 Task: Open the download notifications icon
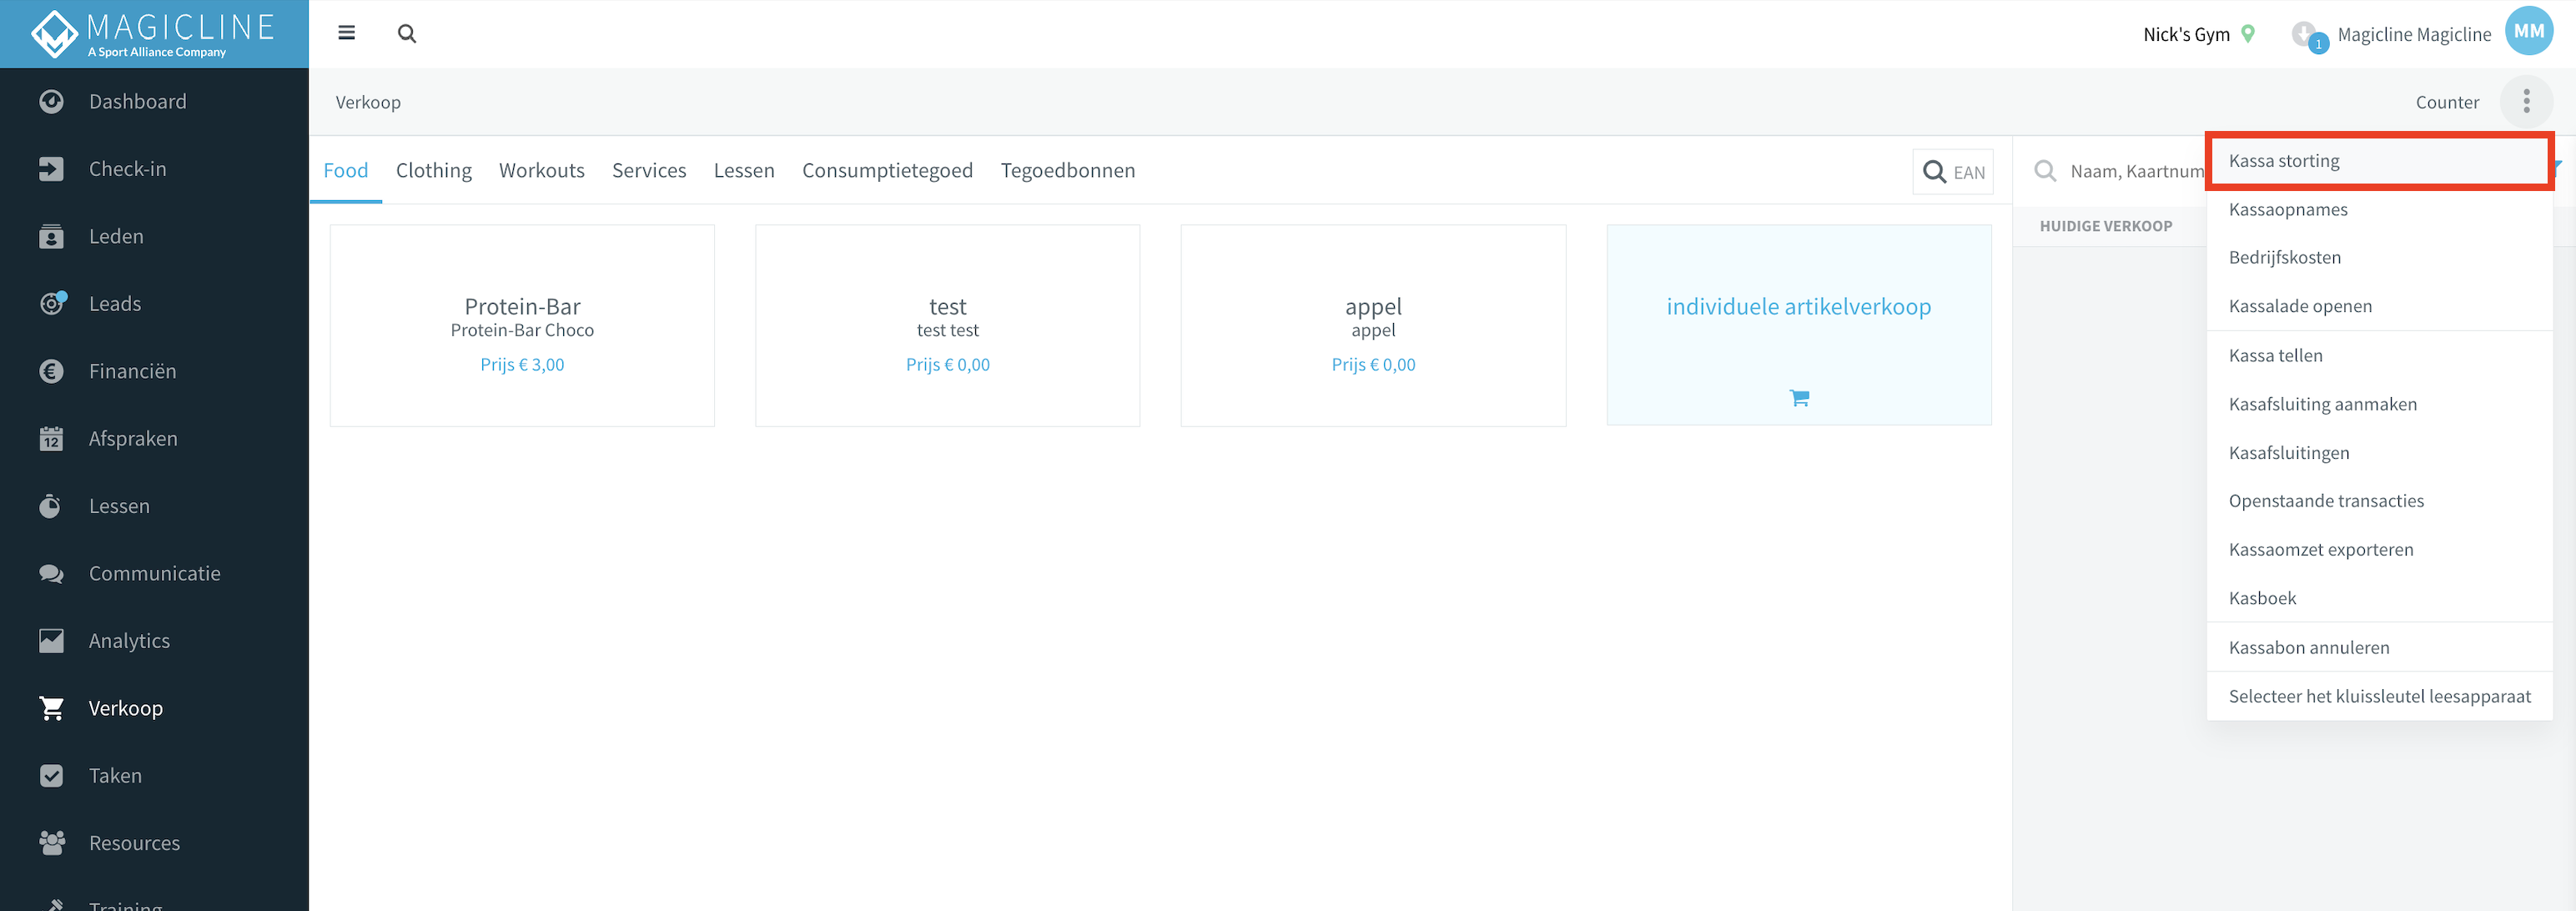coord(2307,35)
